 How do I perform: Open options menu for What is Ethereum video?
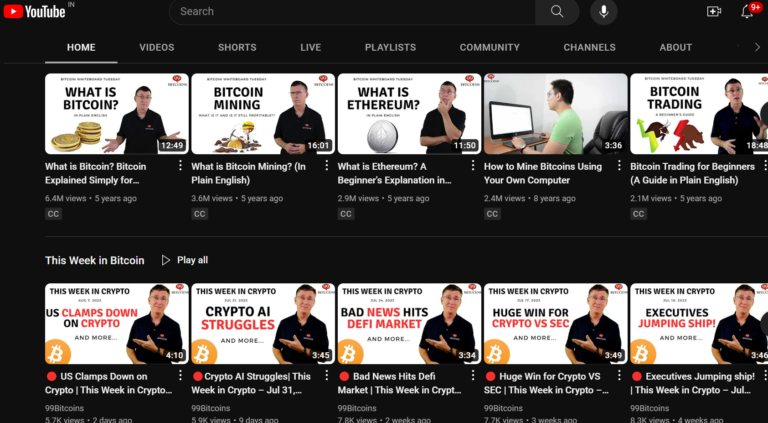tap(473, 166)
